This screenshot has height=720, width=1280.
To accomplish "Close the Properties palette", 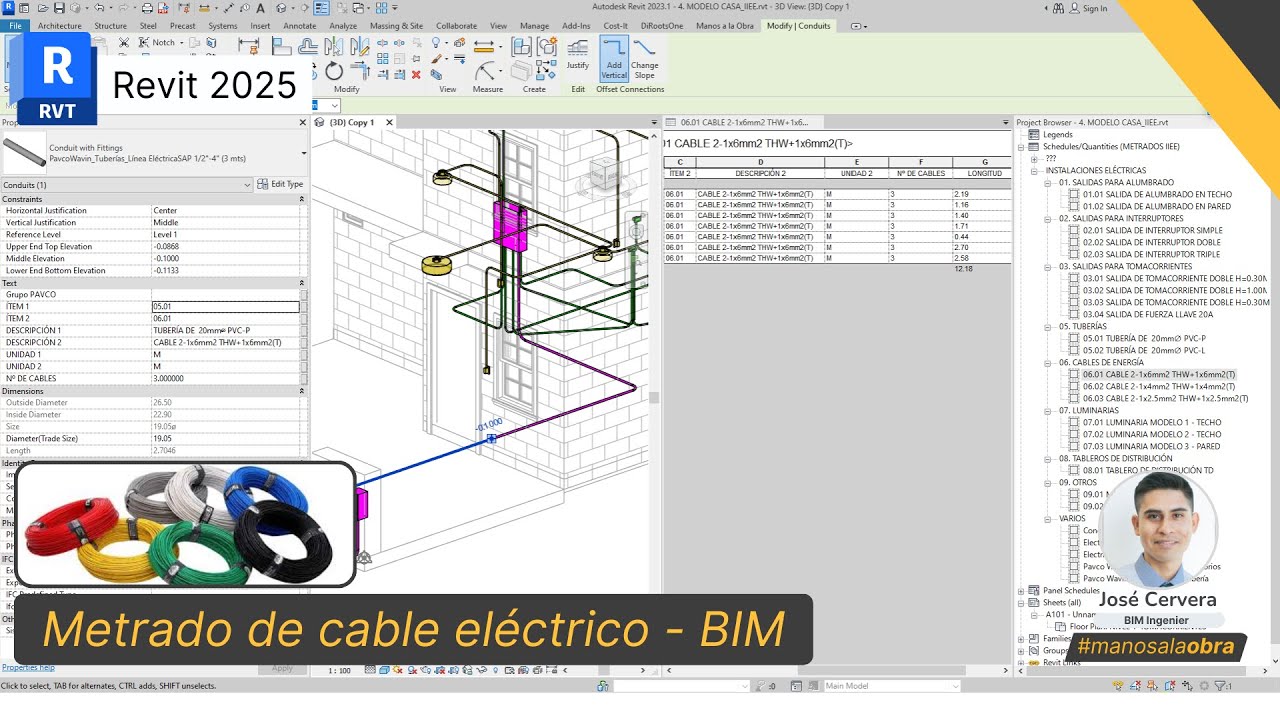I will pyautogui.click(x=303, y=122).
